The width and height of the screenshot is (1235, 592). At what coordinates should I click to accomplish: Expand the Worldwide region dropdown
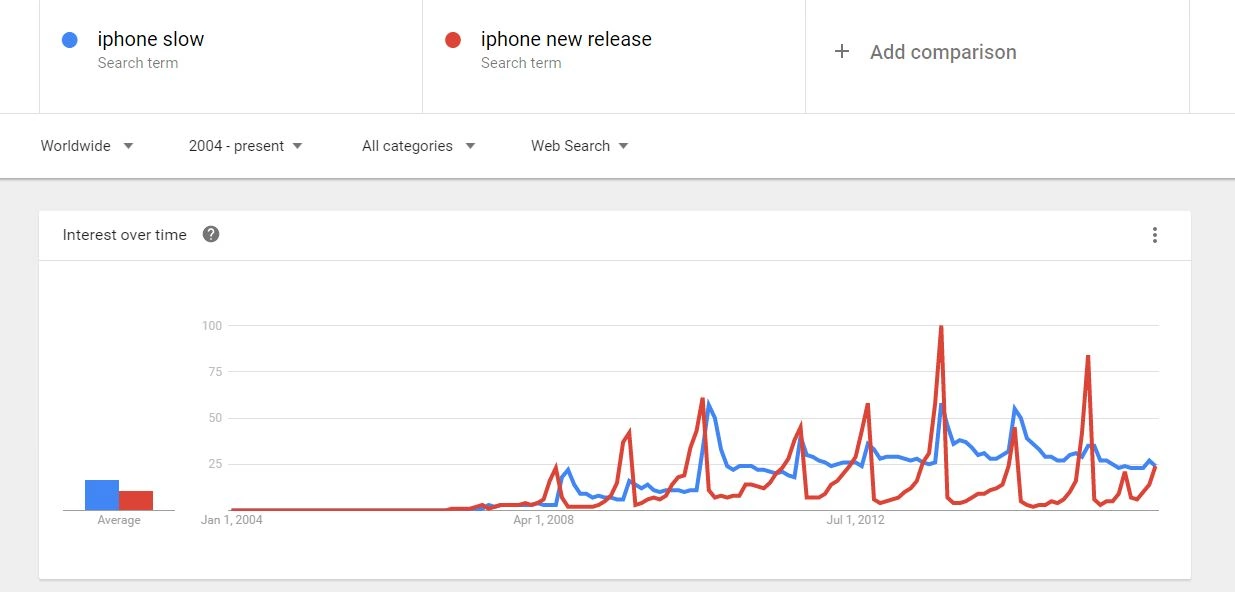87,146
